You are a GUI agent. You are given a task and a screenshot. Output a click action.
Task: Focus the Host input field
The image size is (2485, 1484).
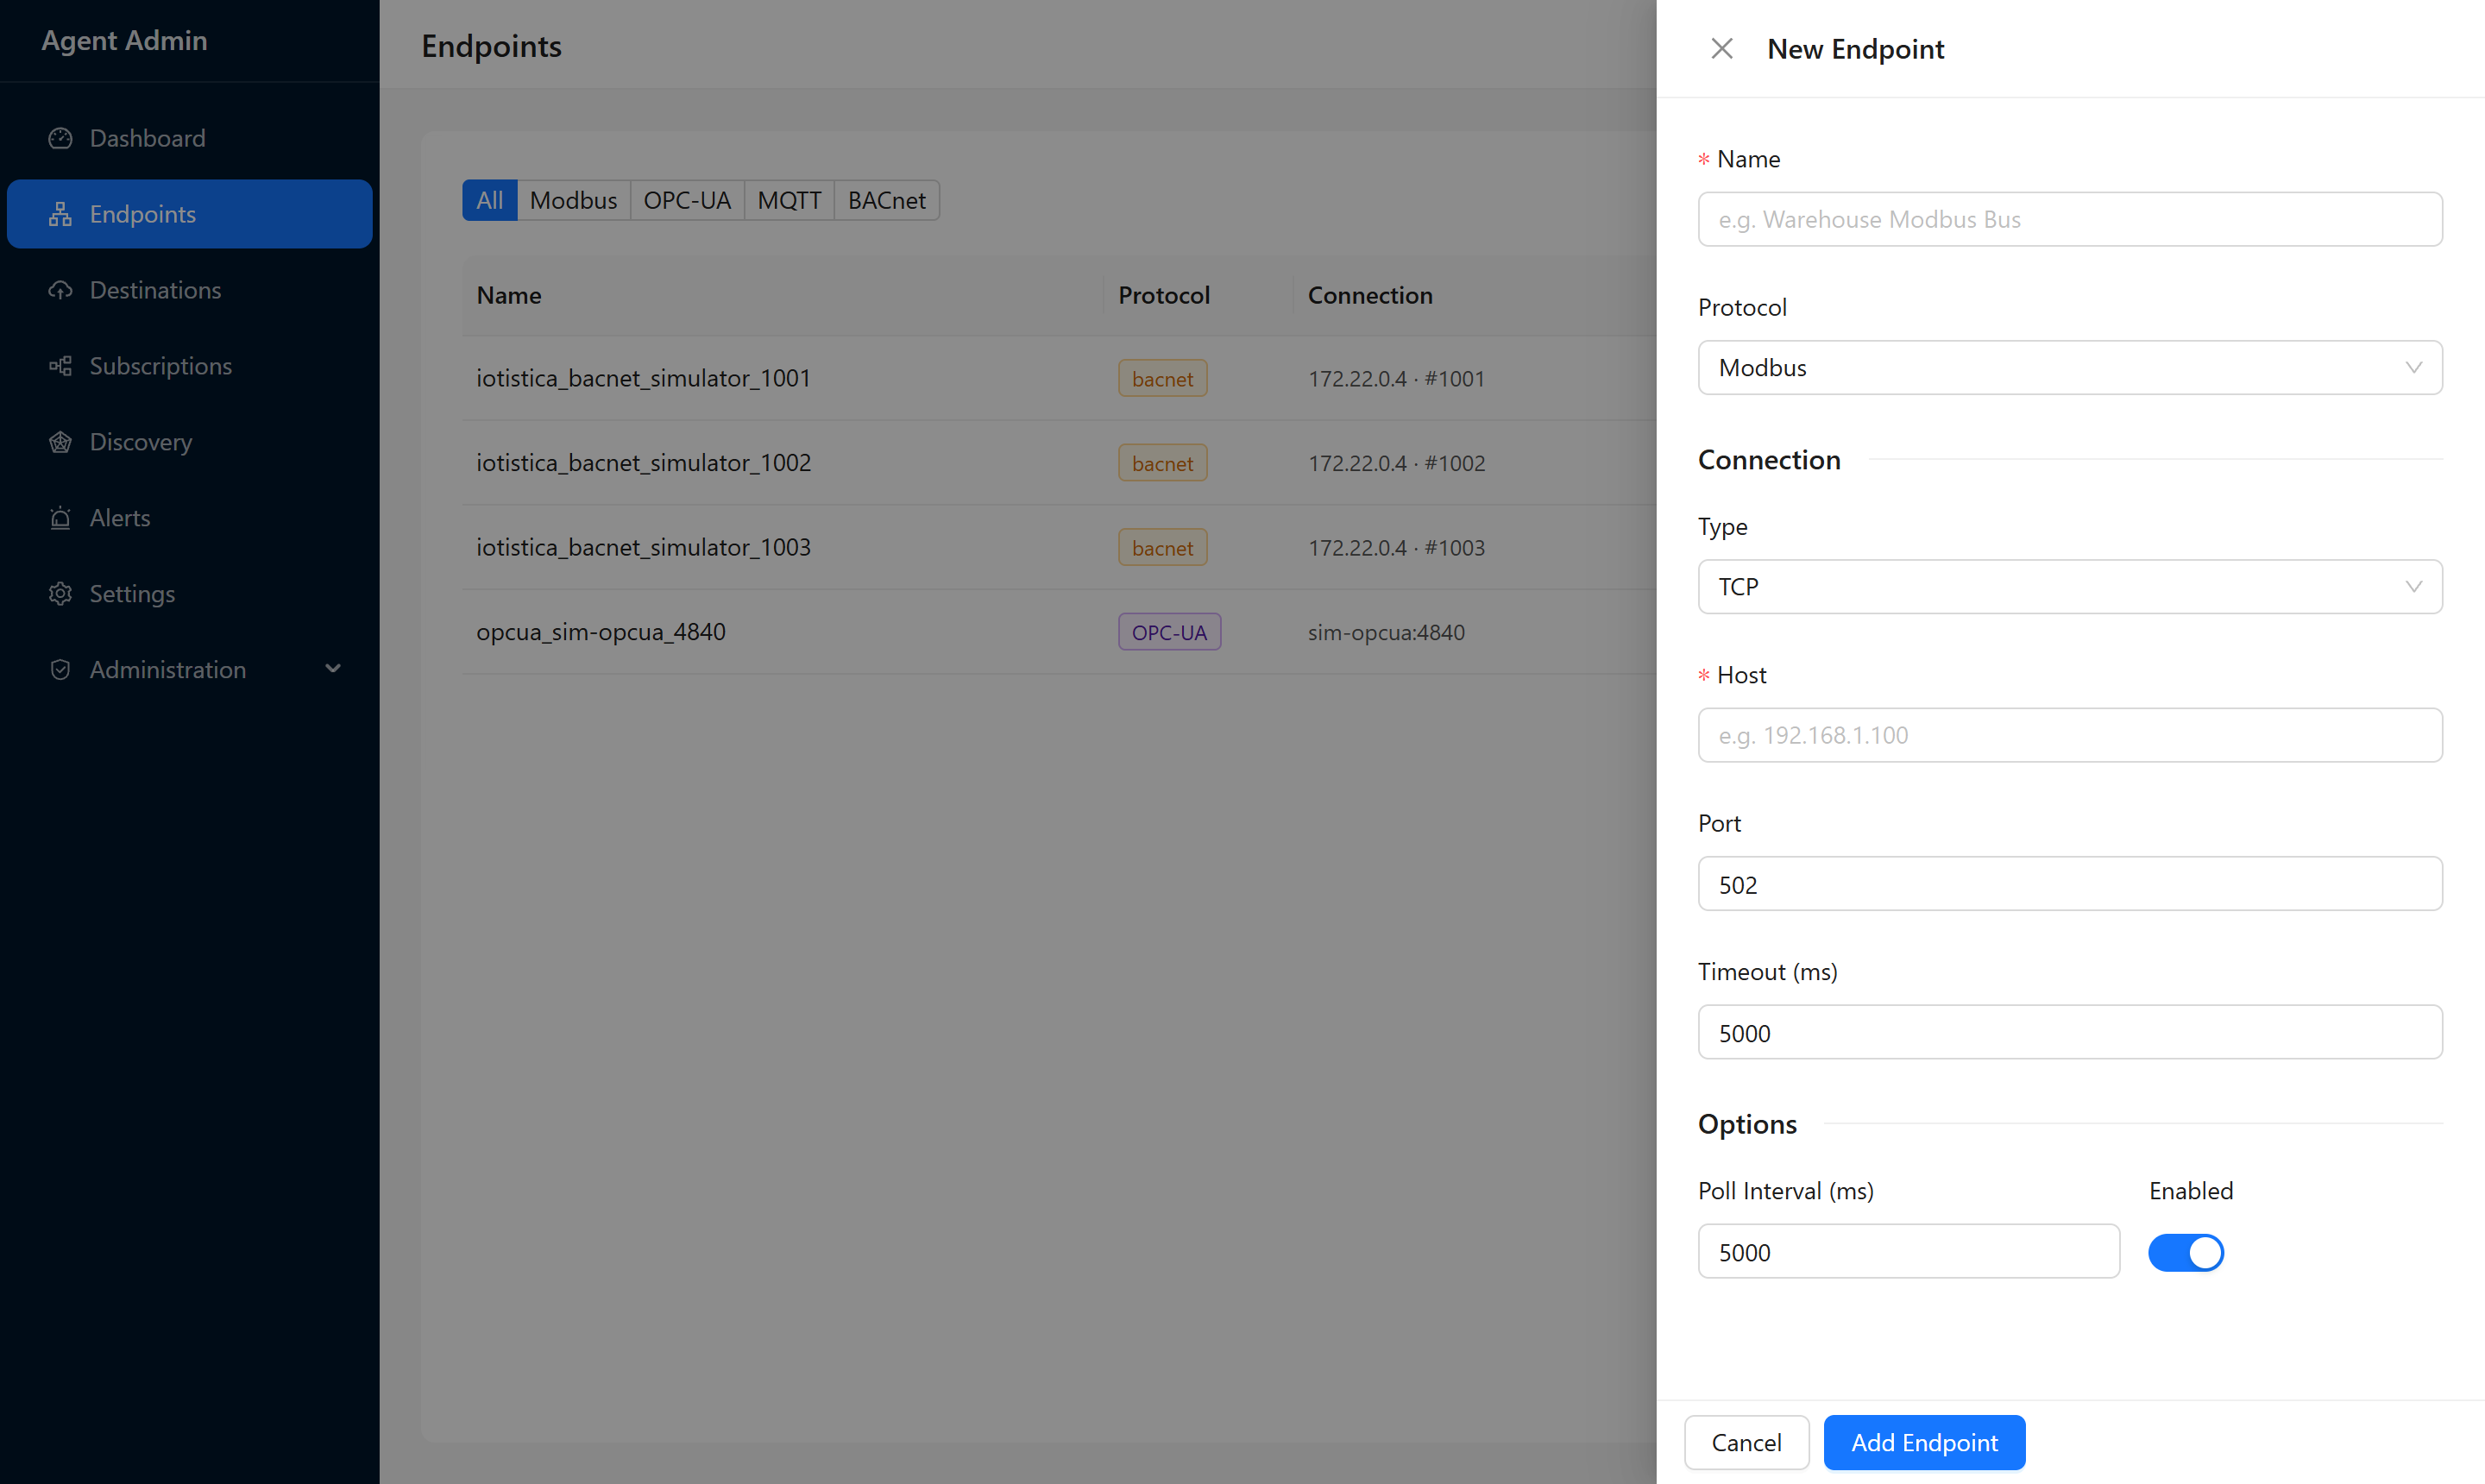[2069, 735]
